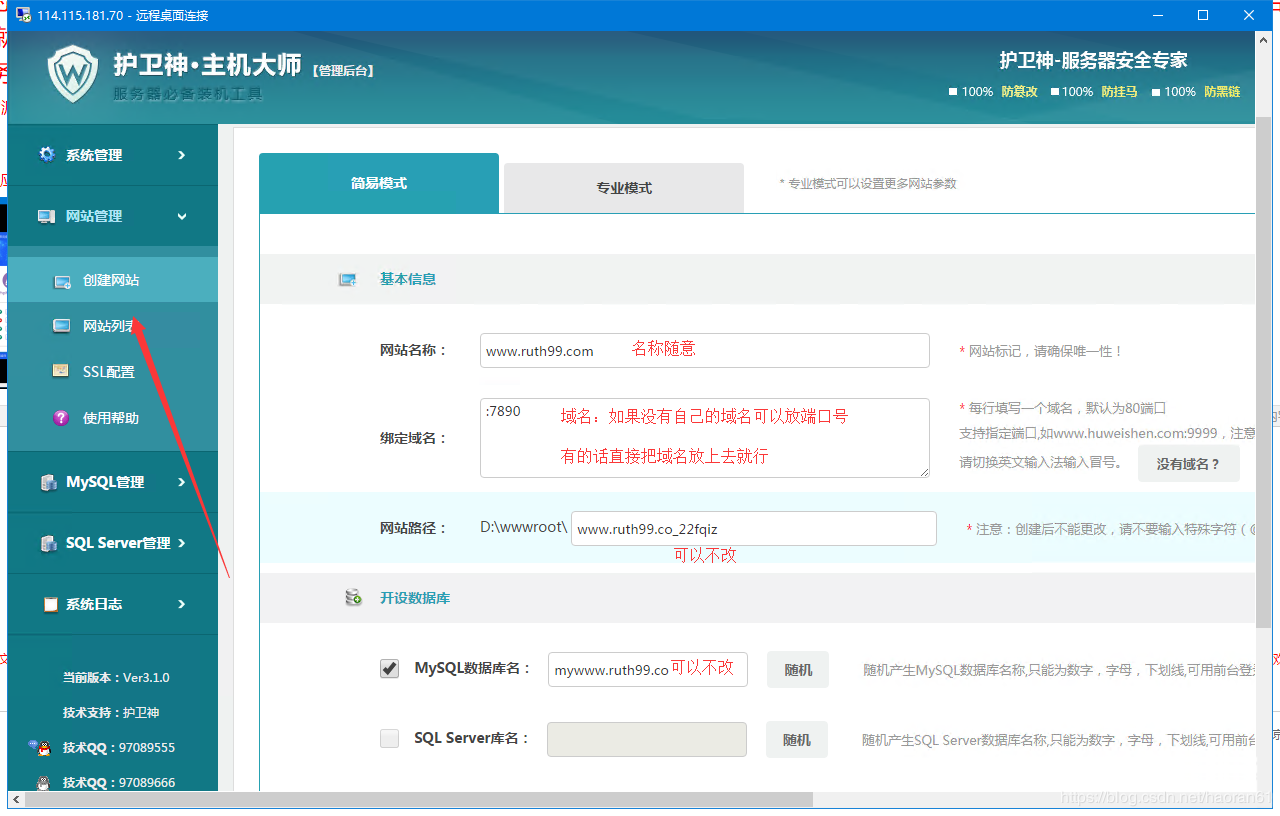Switch to the 专业模式 tab

(x=624, y=188)
